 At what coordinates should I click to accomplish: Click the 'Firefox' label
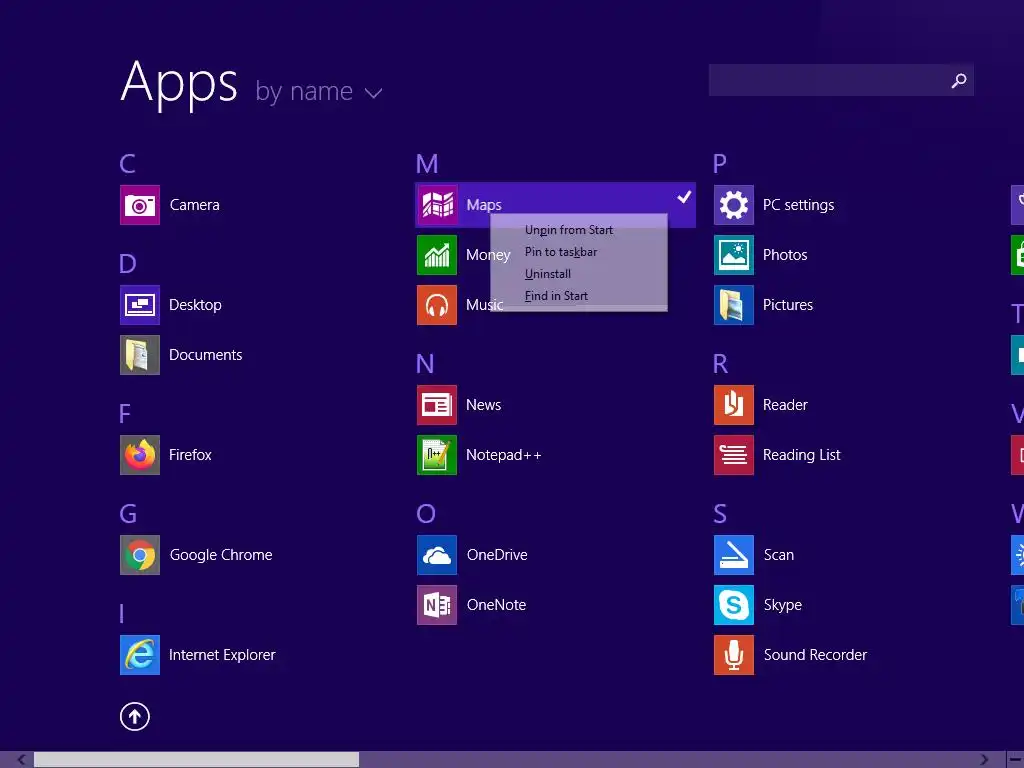click(190, 455)
